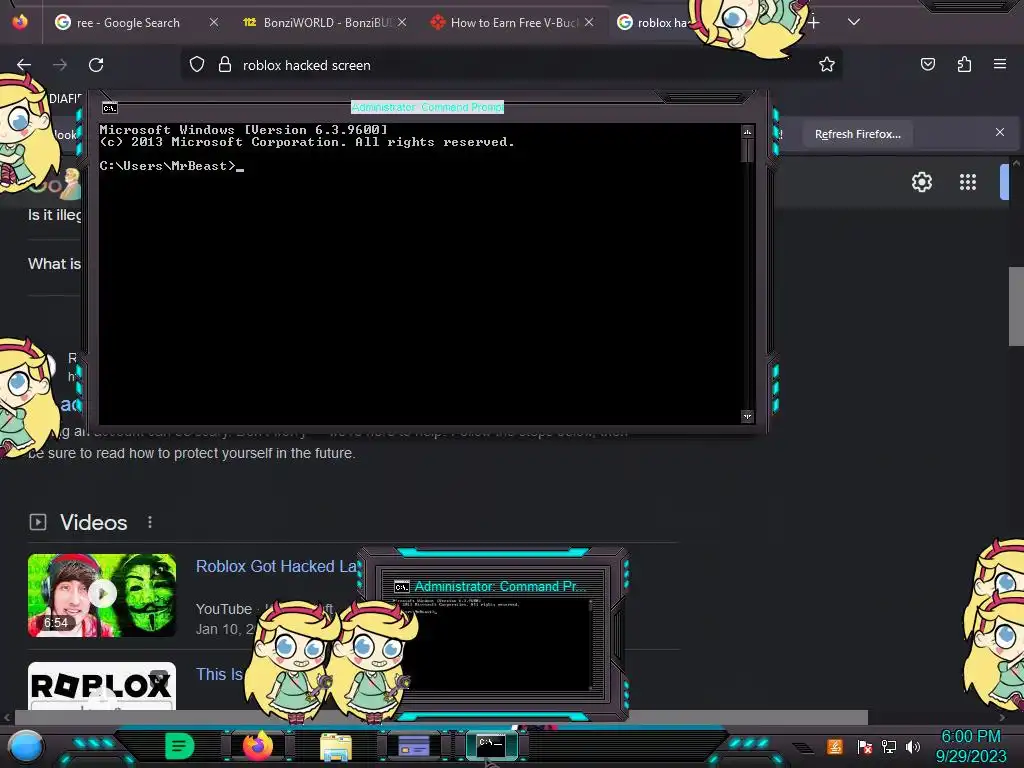
Task: Open the volume speaker tray icon
Action: pyautogui.click(x=913, y=746)
